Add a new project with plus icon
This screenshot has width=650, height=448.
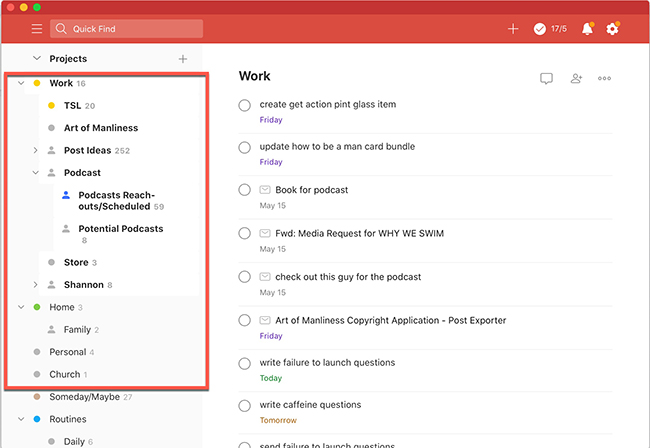(183, 59)
